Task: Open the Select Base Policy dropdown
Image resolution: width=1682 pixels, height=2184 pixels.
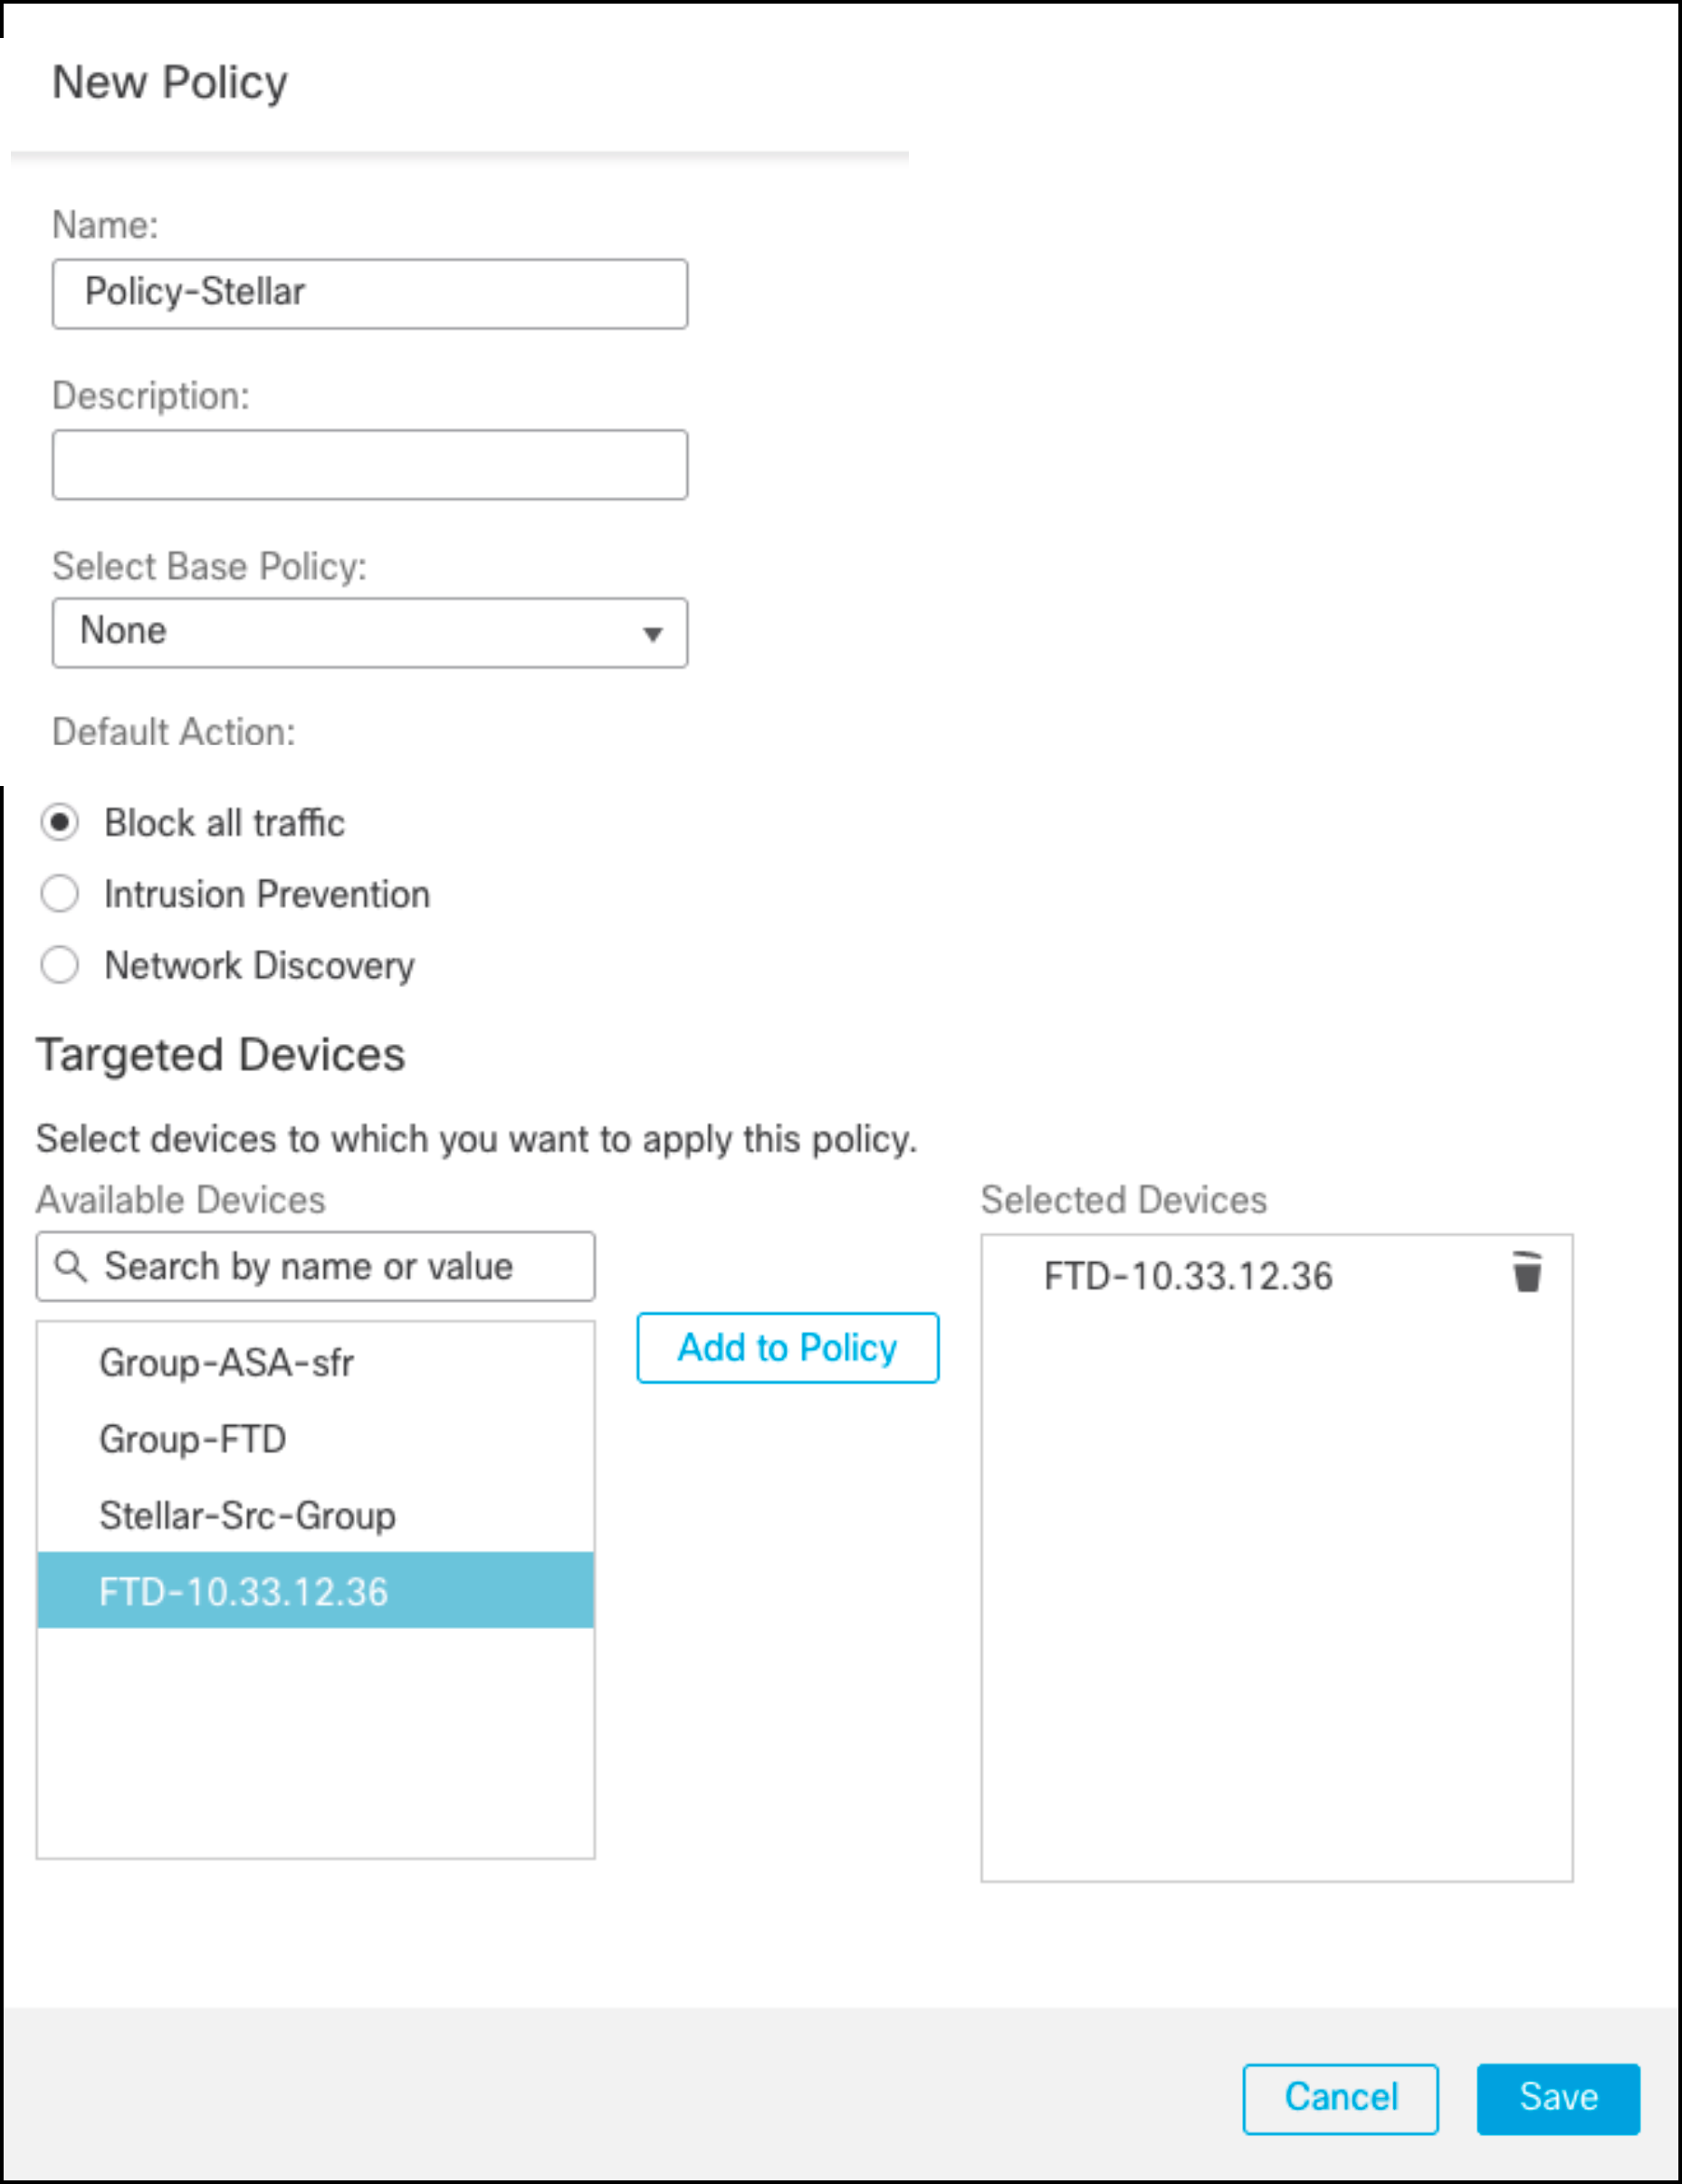Action: tap(368, 632)
